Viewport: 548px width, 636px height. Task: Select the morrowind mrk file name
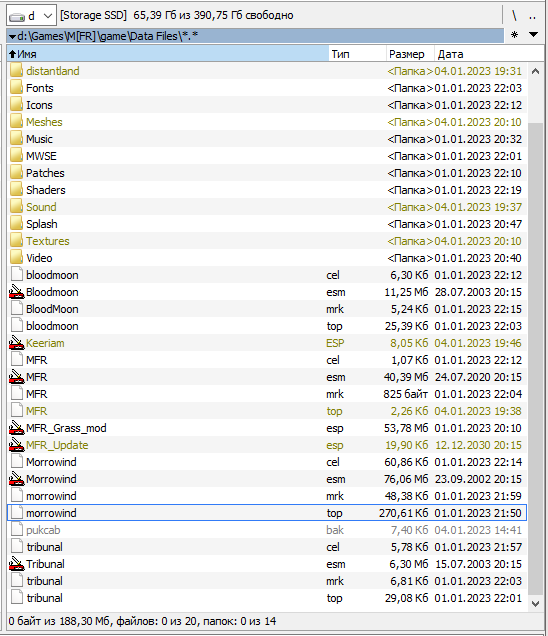[51, 496]
